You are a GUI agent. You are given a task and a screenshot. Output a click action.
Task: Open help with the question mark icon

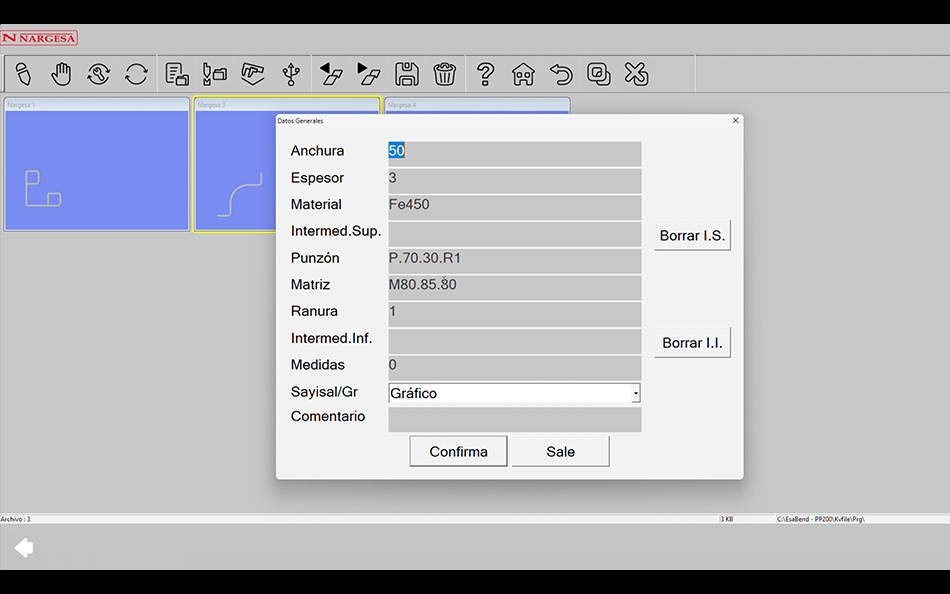(x=485, y=74)
